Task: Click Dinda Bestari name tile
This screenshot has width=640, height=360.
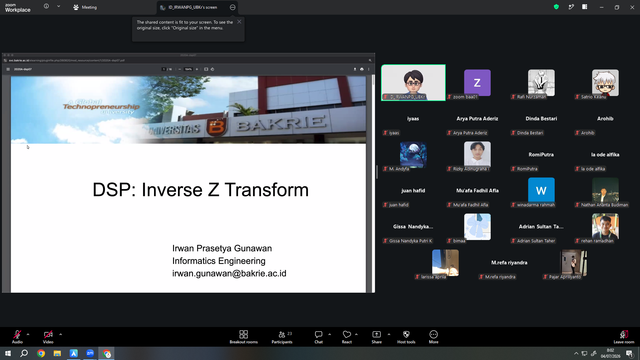Action: tap(541, 119)
